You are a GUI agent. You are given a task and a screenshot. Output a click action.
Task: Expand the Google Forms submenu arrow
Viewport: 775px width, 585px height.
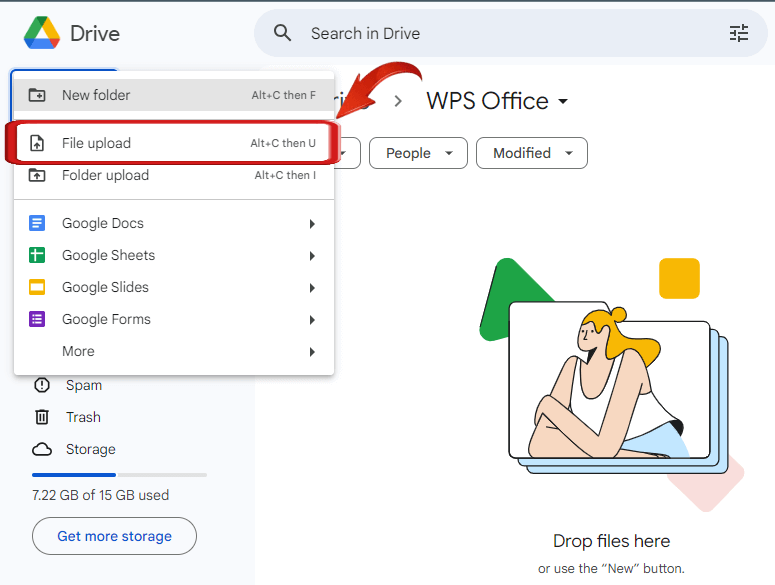[x=312, y=320]
